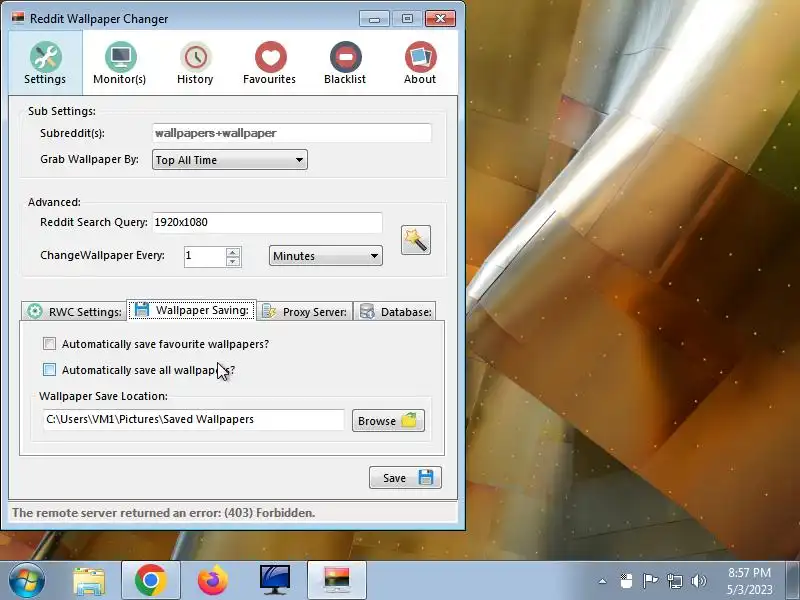
Task: Click the Reddit Search Query field
Action: pos(267,222)
